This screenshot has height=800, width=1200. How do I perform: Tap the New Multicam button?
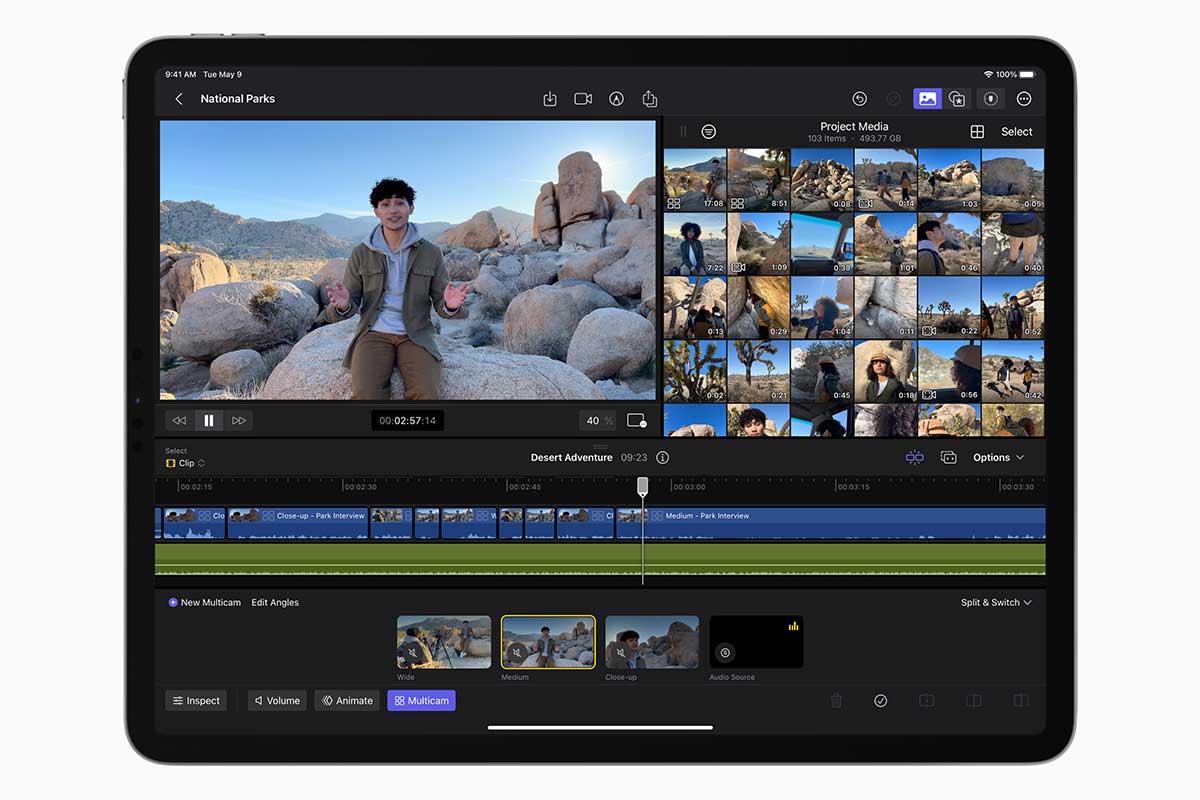pyautogui.click(x=204, y=602)
